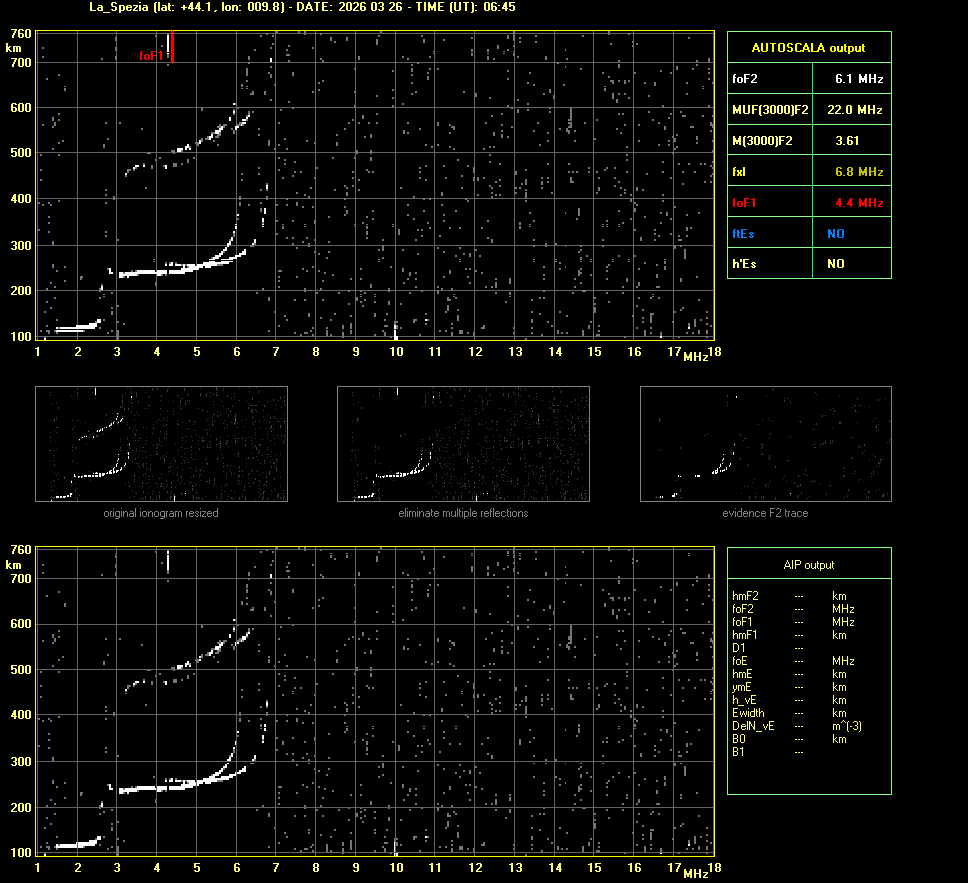The height and width of the screenshot is (883, 968).
Task: Click the red foF1 marker on top ionogram
Action: coord(172,47)
